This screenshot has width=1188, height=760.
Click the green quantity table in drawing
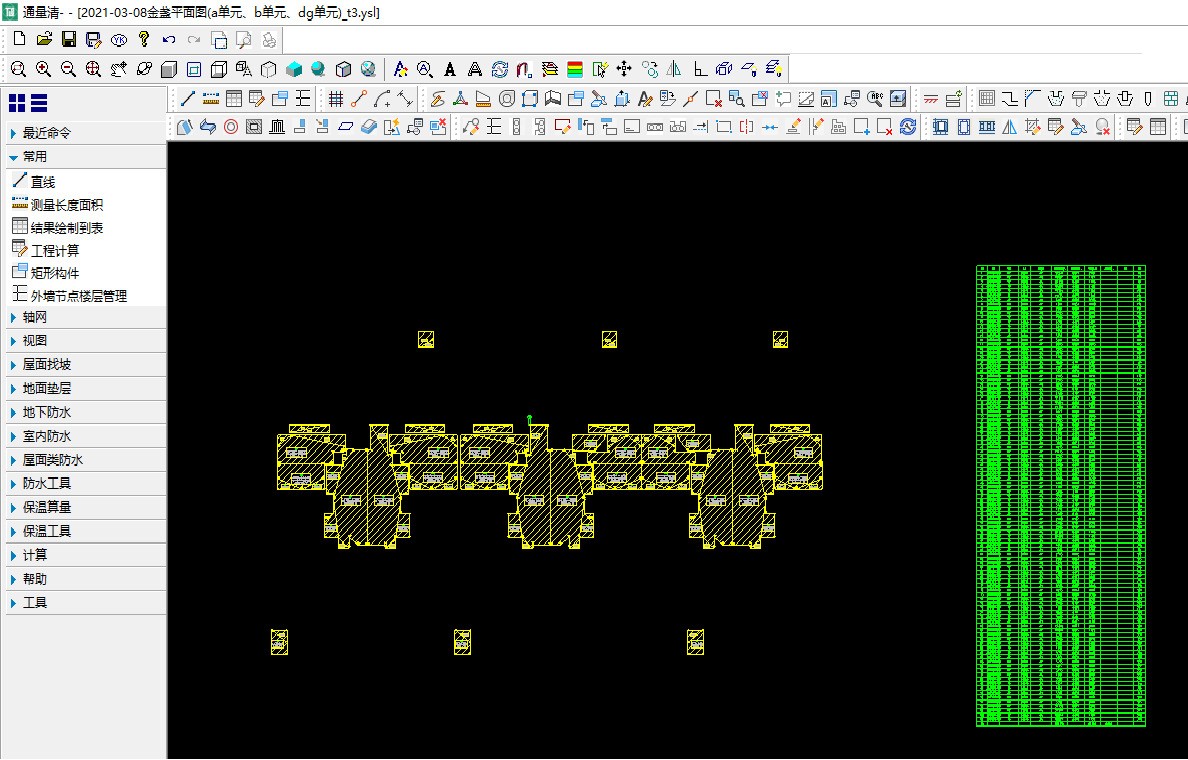[1061, 495]
